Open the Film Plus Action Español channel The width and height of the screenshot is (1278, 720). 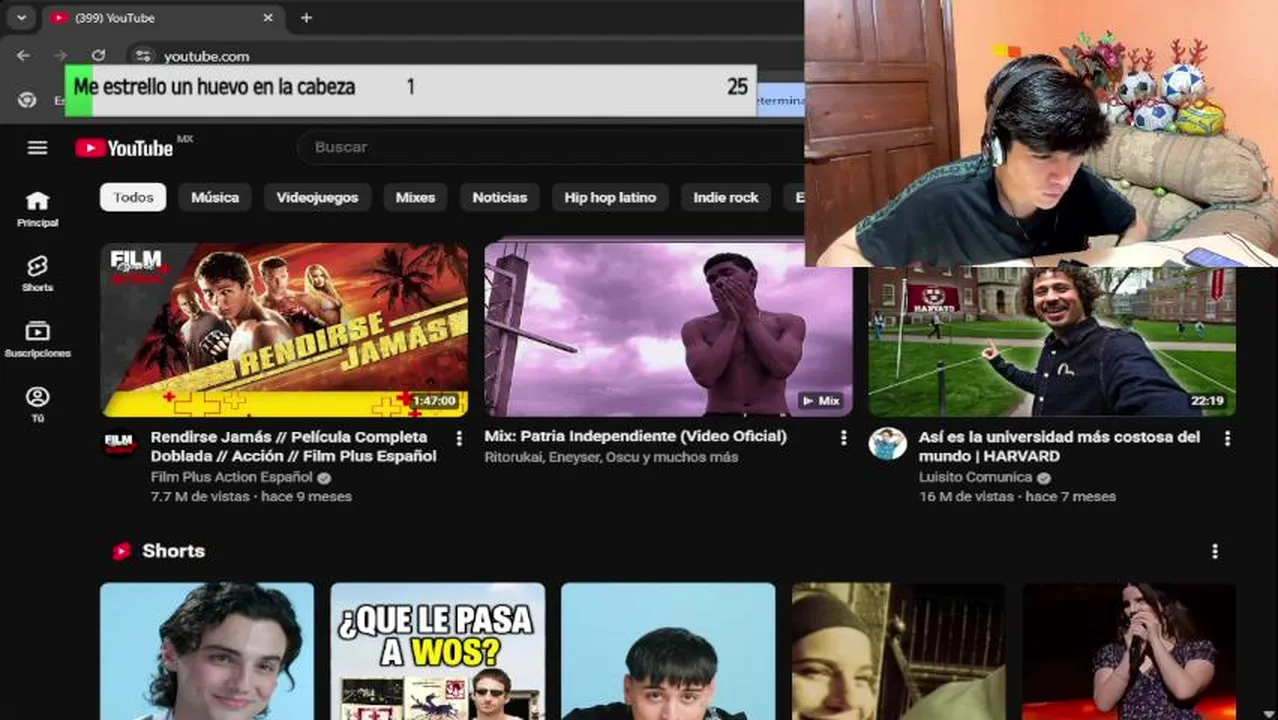pyautogui.click(x=232, y=477)
